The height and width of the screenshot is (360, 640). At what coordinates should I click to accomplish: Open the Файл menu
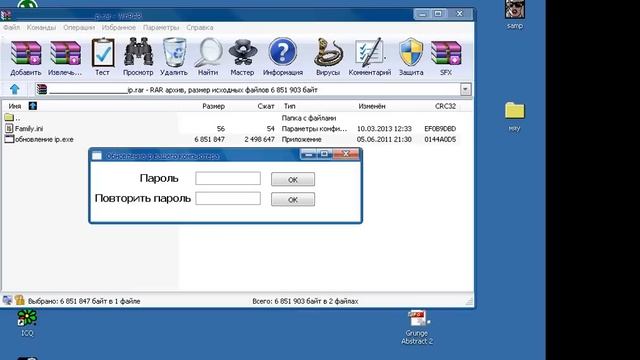(11, 28)
